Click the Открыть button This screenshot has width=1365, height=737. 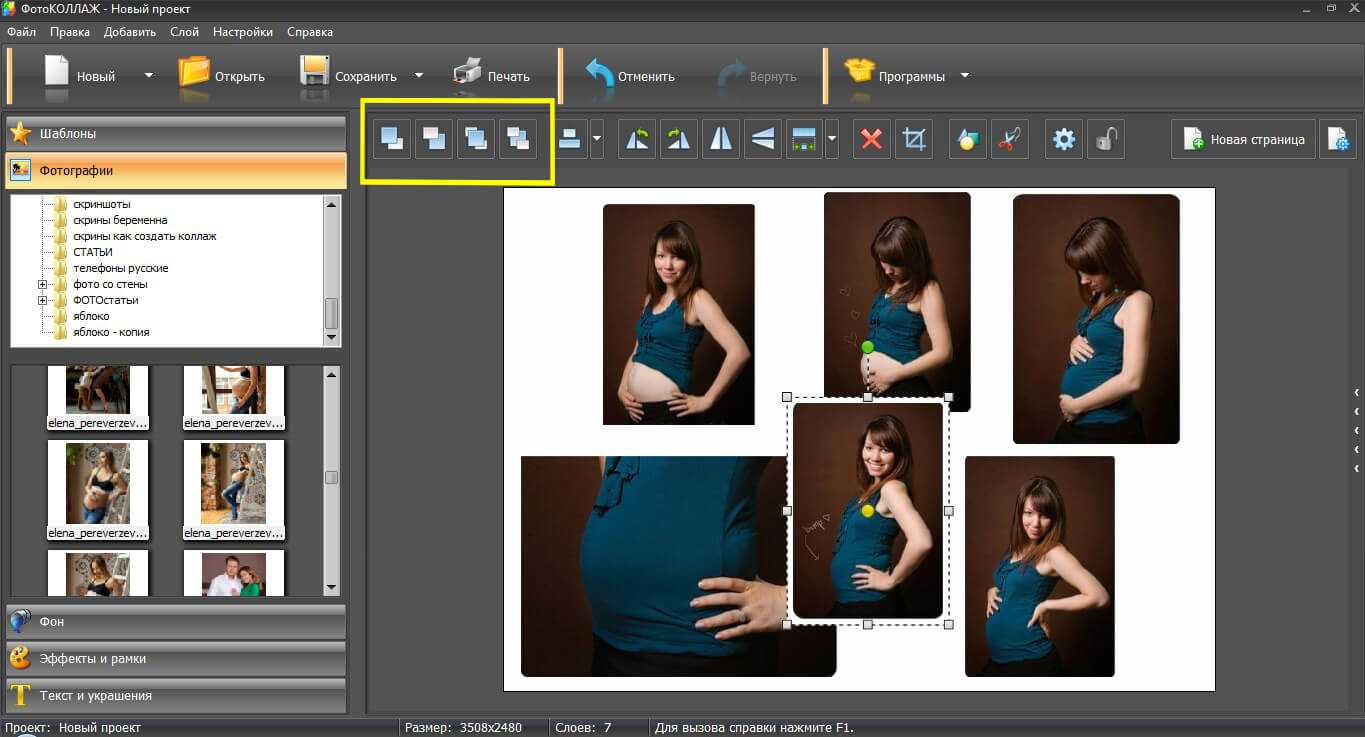coord(222,76)
